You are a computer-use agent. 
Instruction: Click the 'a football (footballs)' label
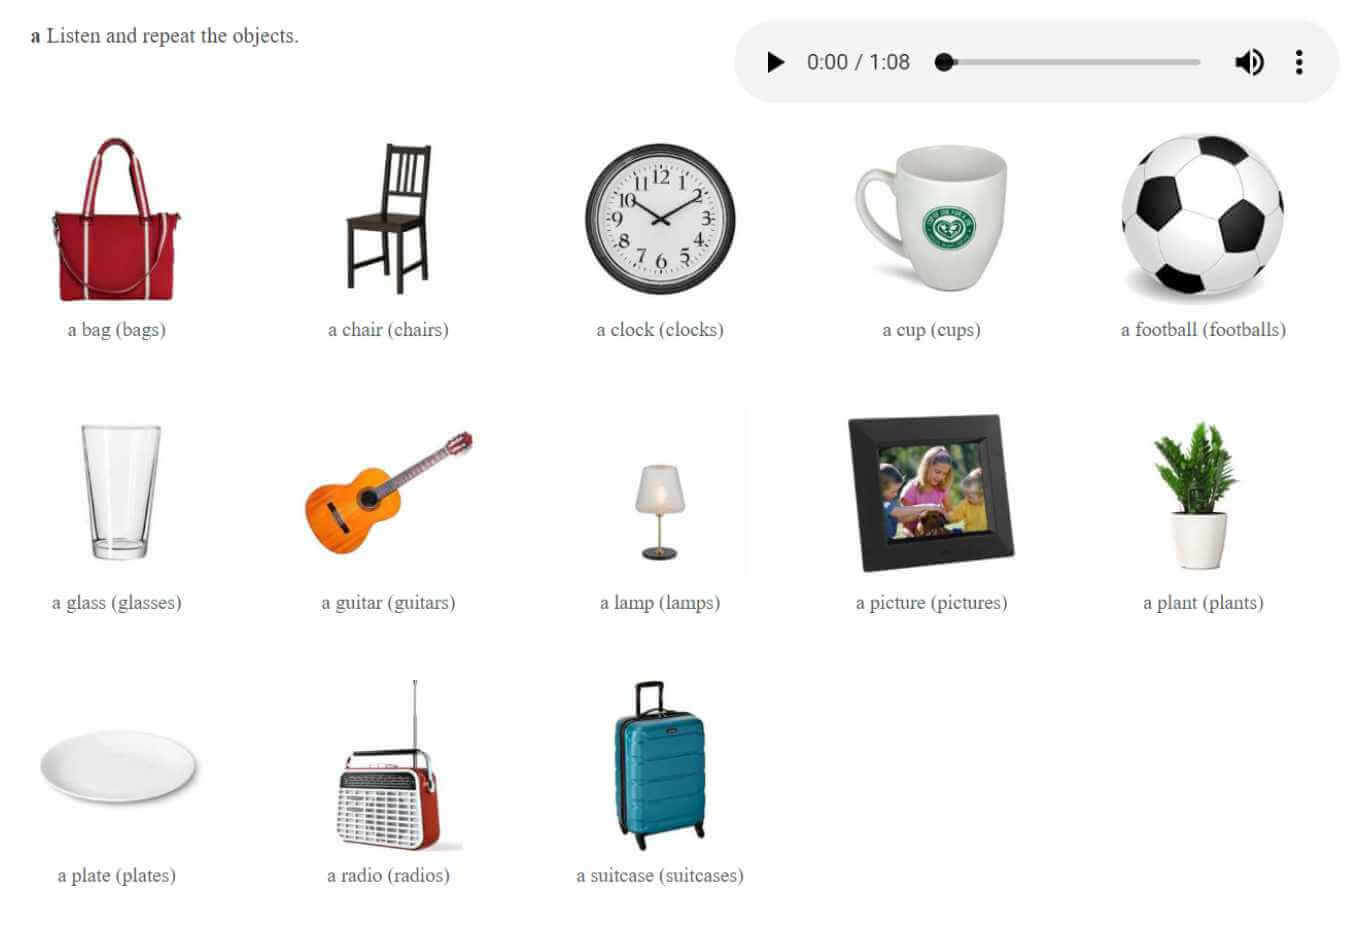1203,329
